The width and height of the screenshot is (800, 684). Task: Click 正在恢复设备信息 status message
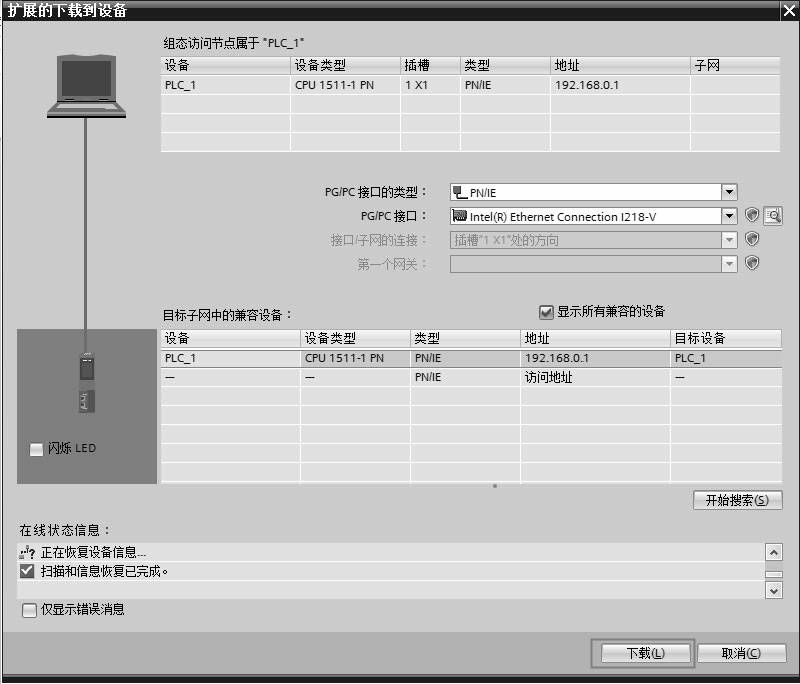tap(93, 552)
